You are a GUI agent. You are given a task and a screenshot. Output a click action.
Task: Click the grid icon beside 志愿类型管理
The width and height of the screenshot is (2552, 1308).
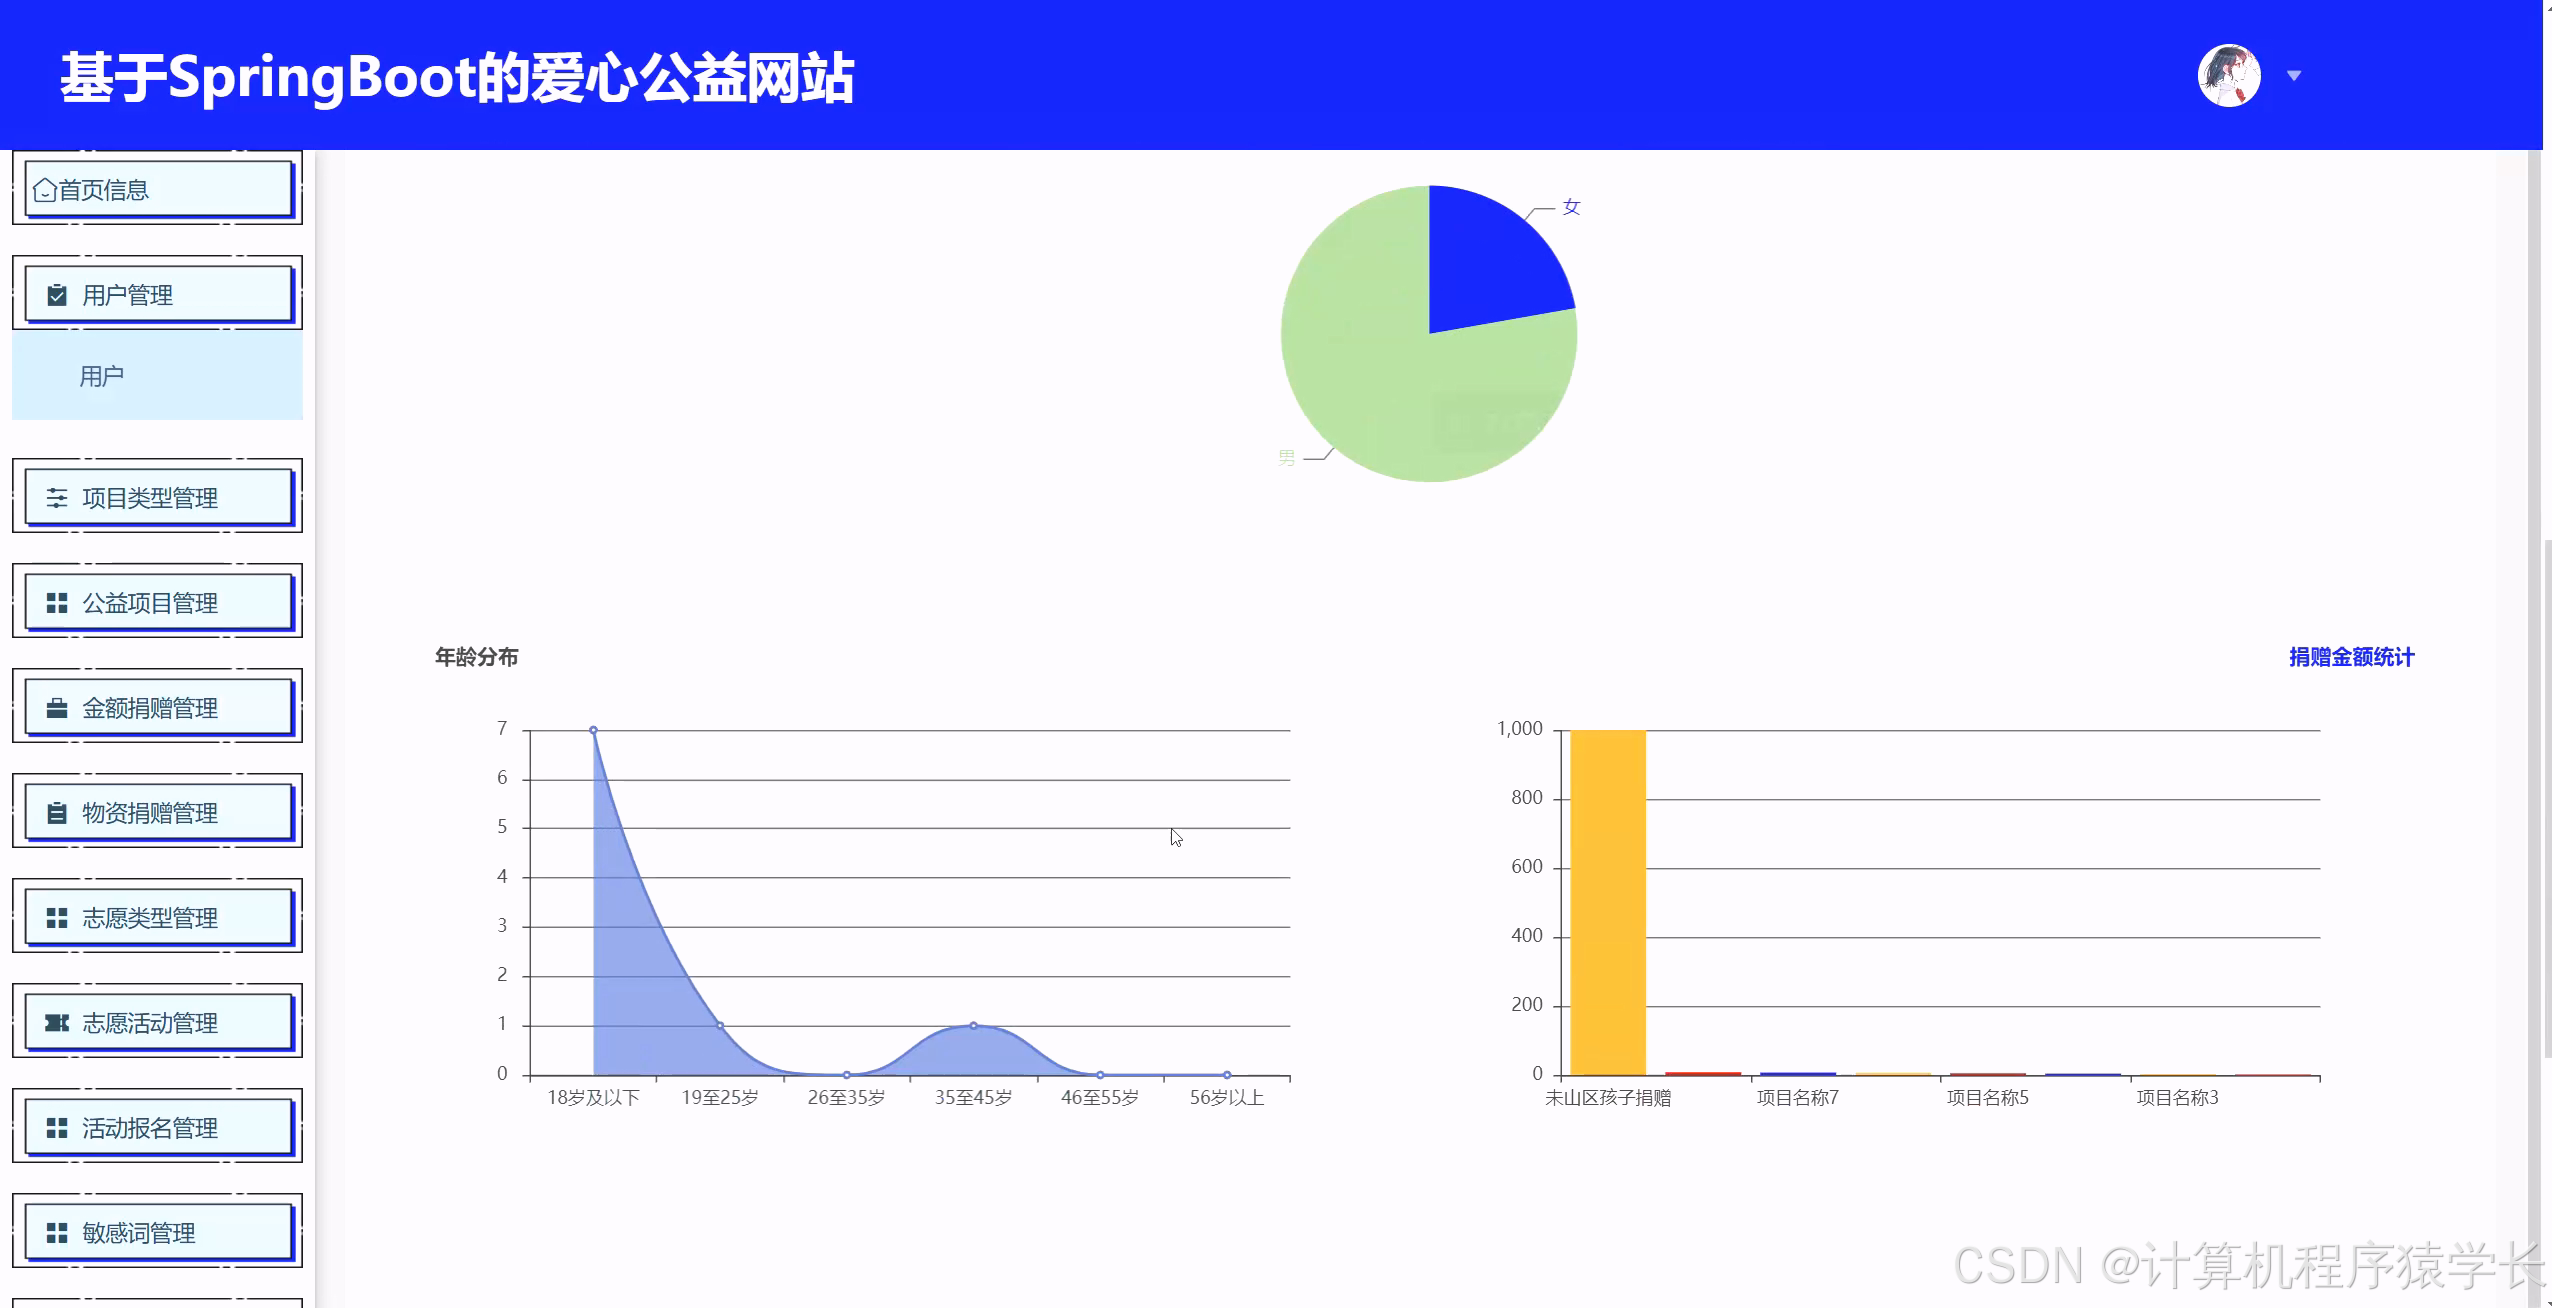pos(57,918)
